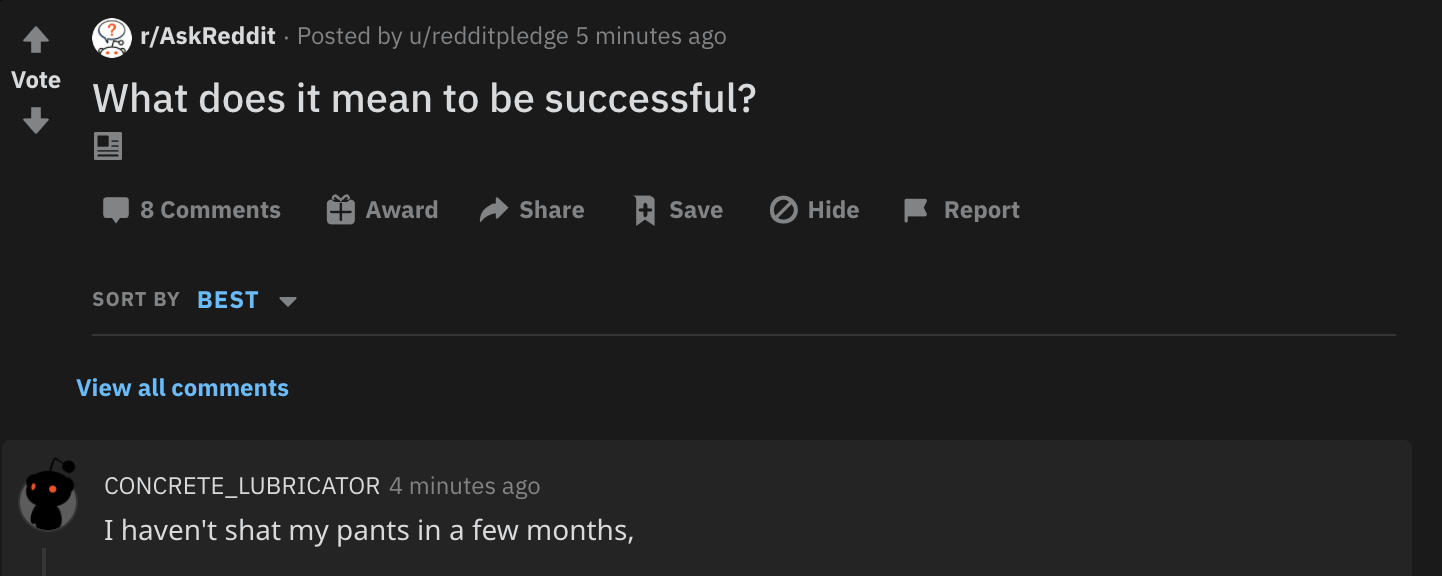This screenshot has height=576, width=1442.
Task: Give an Award using the gift icon
Action: tap(341, 209)
